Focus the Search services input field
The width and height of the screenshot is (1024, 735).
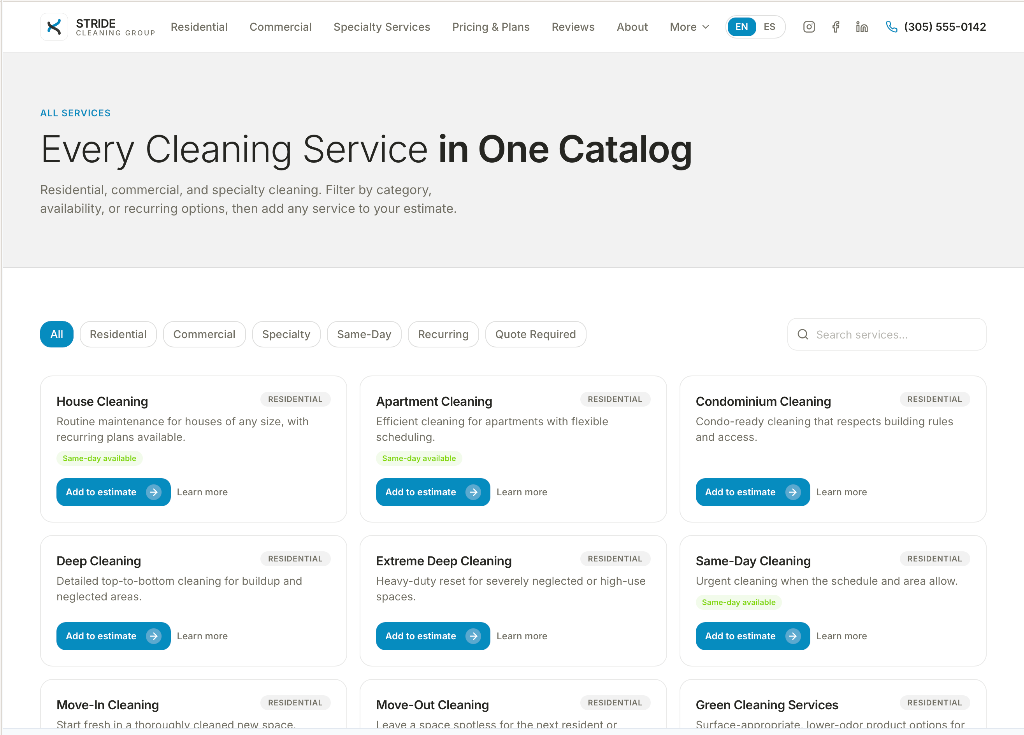point(887,335)
